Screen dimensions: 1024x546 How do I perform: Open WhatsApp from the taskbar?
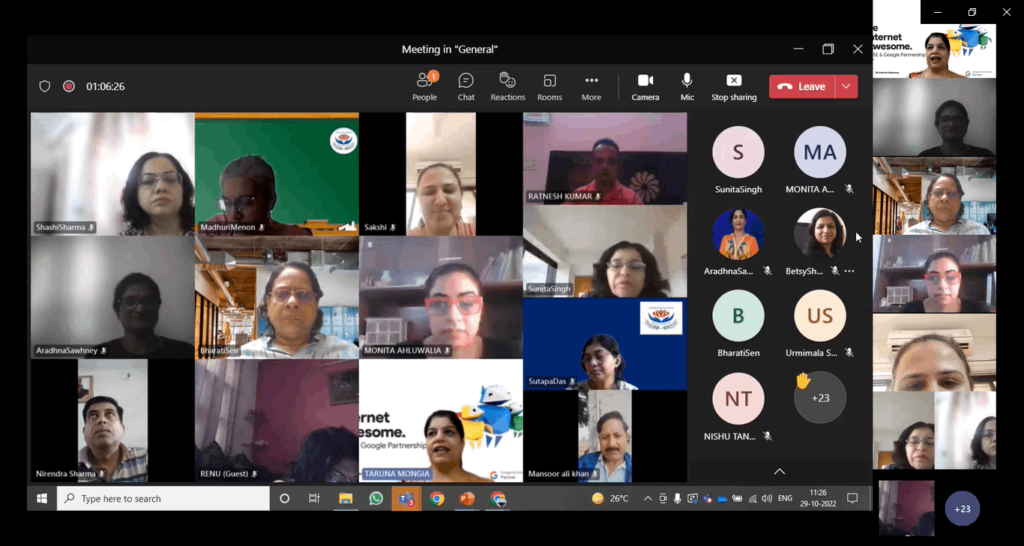click(376, 498)
